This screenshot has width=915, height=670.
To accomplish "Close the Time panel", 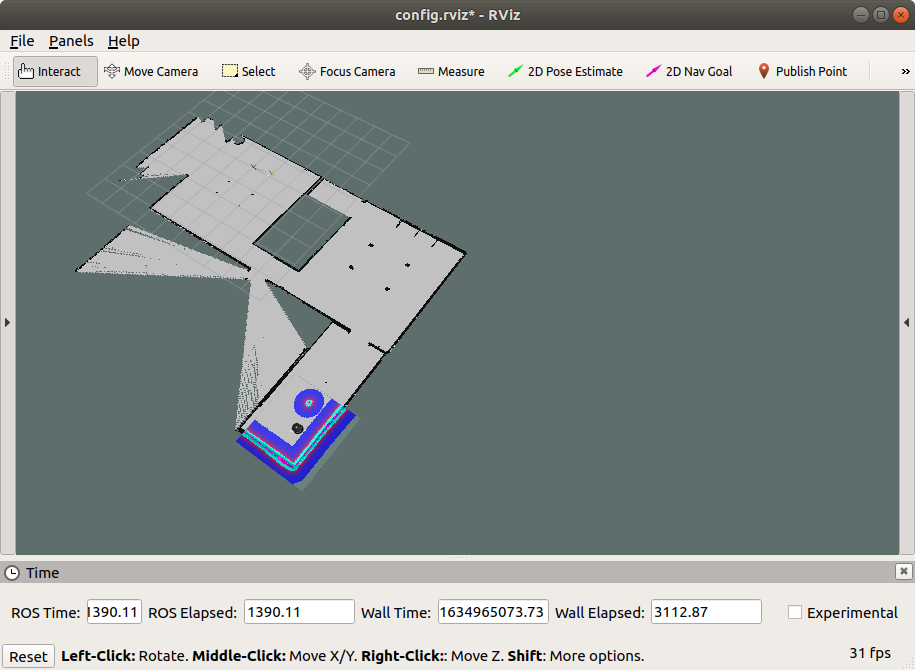I will tap(903, 572).
